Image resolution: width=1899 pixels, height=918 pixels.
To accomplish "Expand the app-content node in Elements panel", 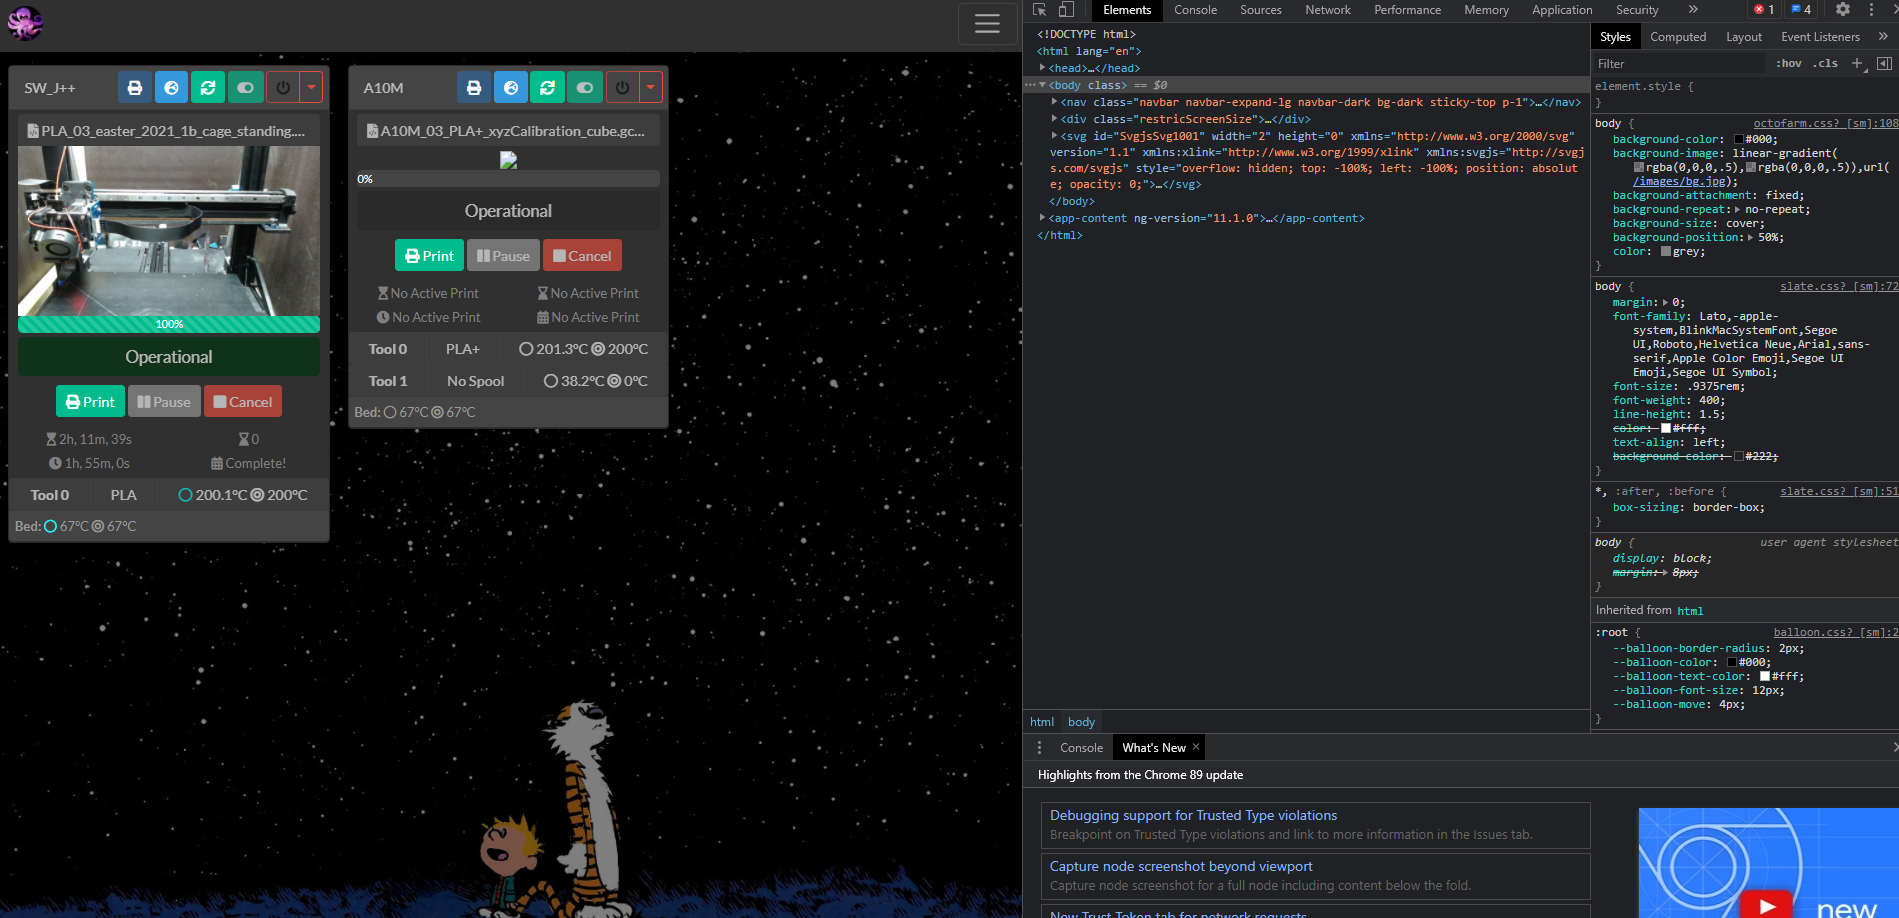I will (x=1043, y=217).
